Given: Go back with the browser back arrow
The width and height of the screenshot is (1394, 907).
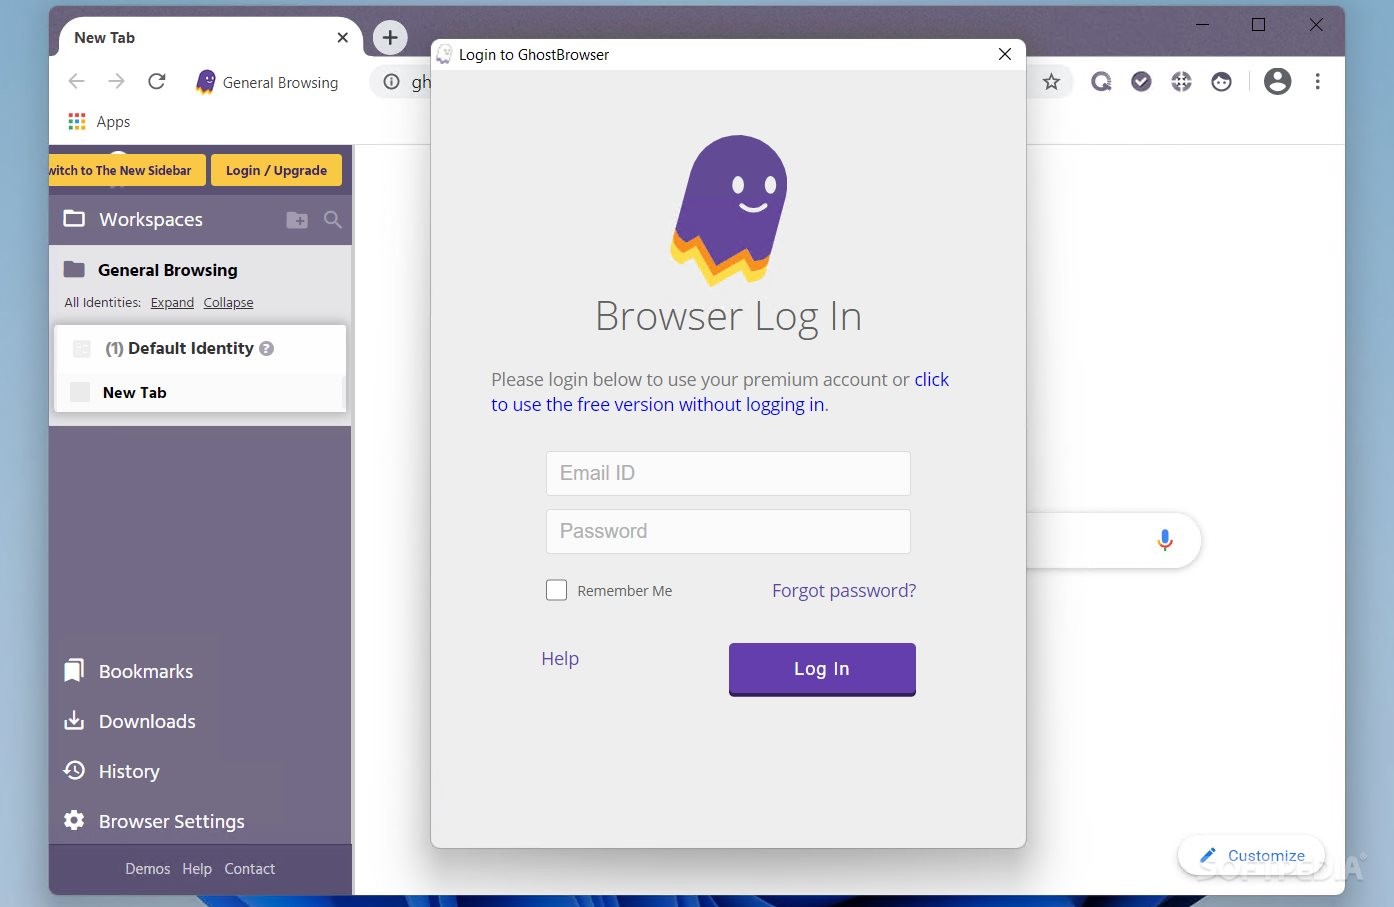Looking at the screenshot, I should (x=77, y=82).
